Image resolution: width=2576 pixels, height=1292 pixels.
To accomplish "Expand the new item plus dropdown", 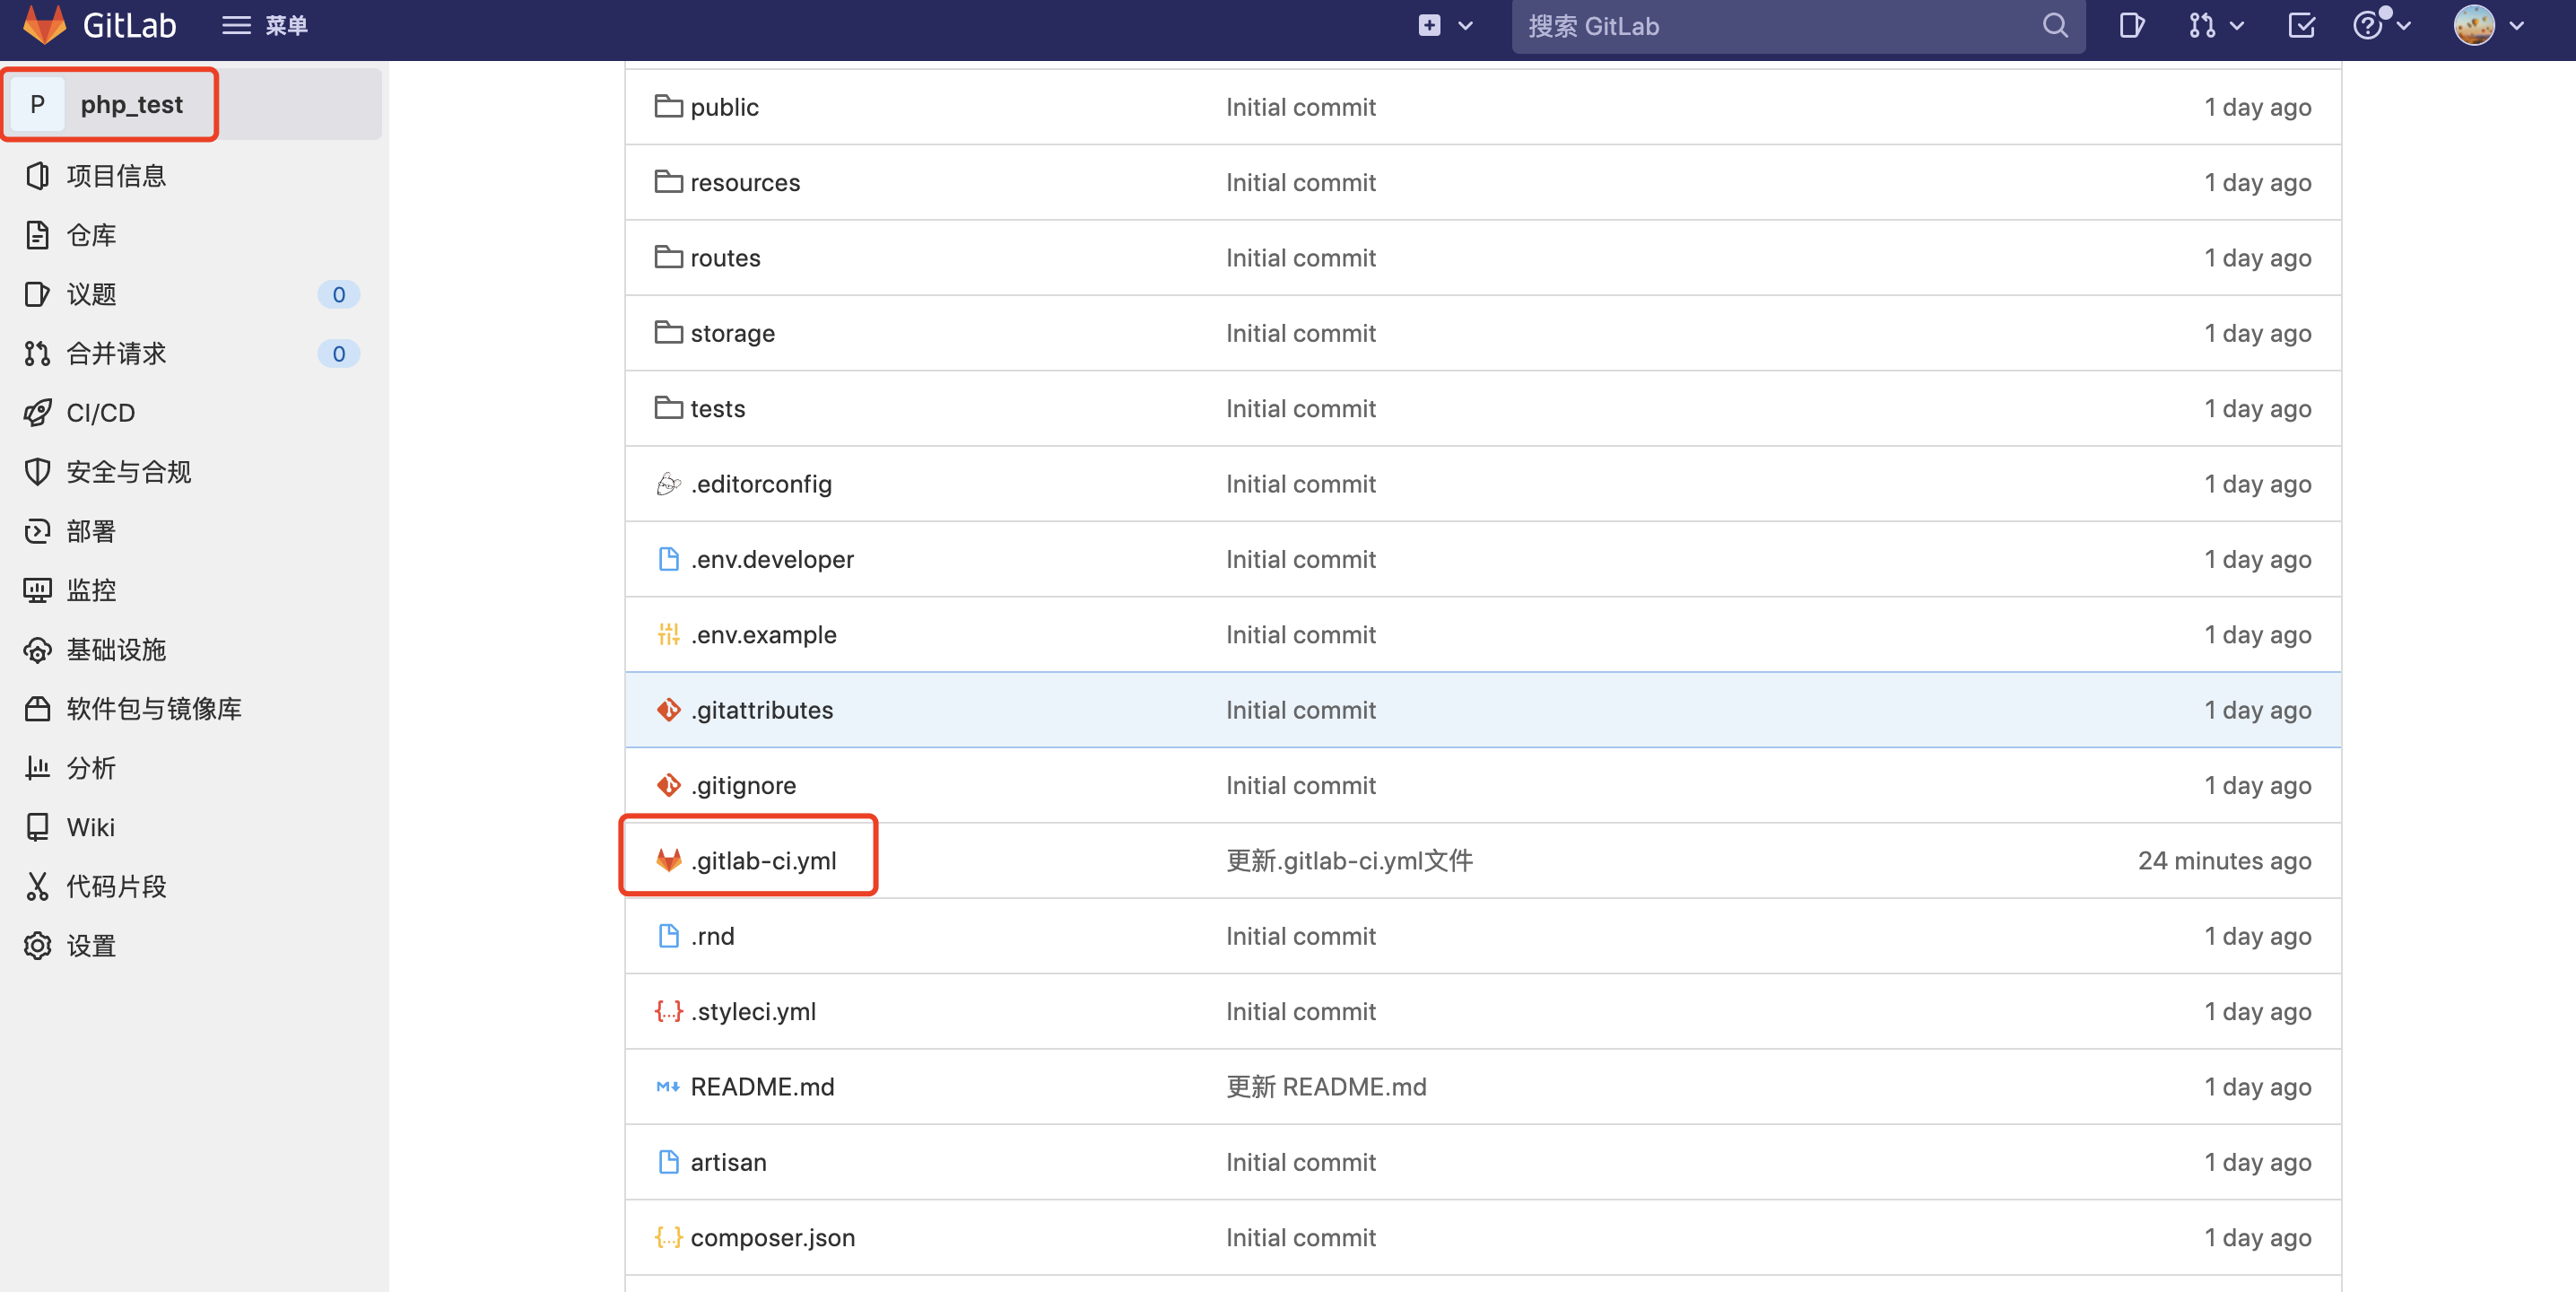I will point(1445,25).
